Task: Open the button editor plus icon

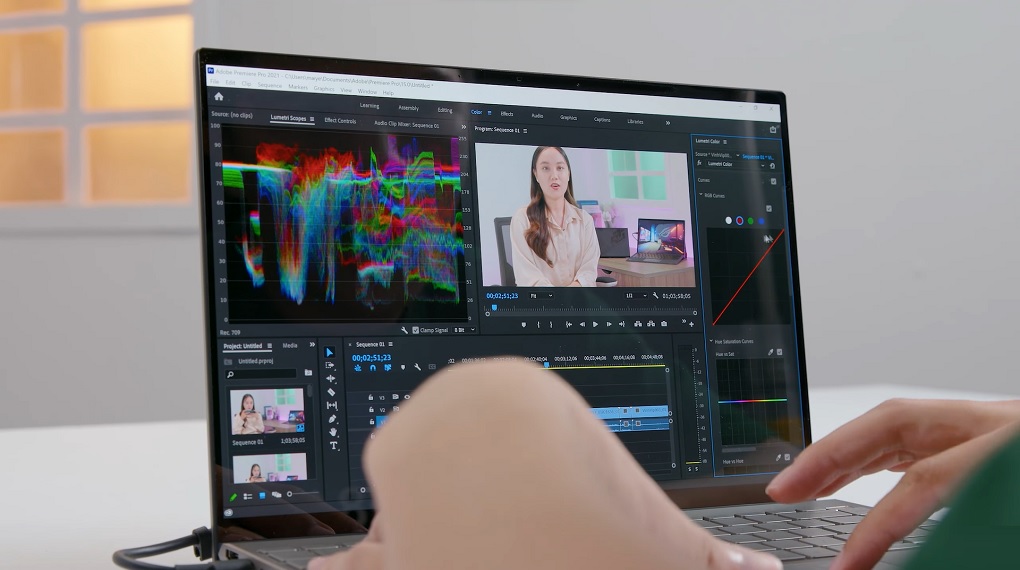Action: coord(691,324)
